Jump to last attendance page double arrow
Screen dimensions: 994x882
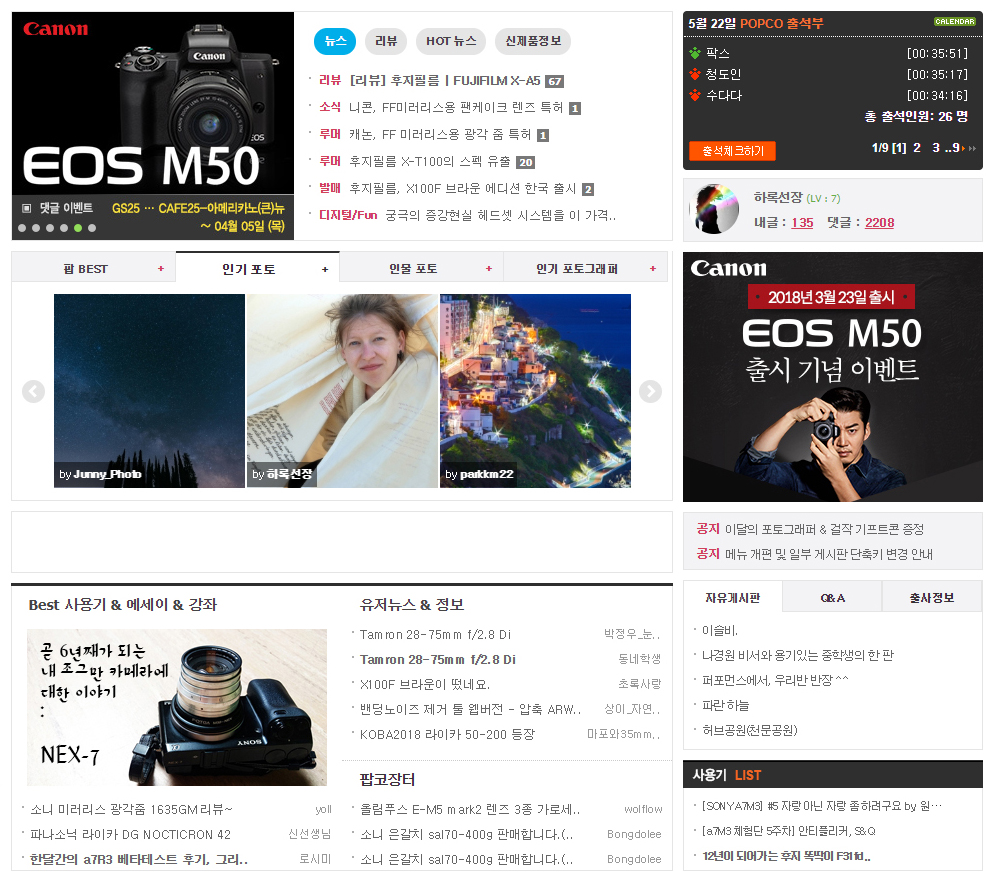click(x=972, y=148)
